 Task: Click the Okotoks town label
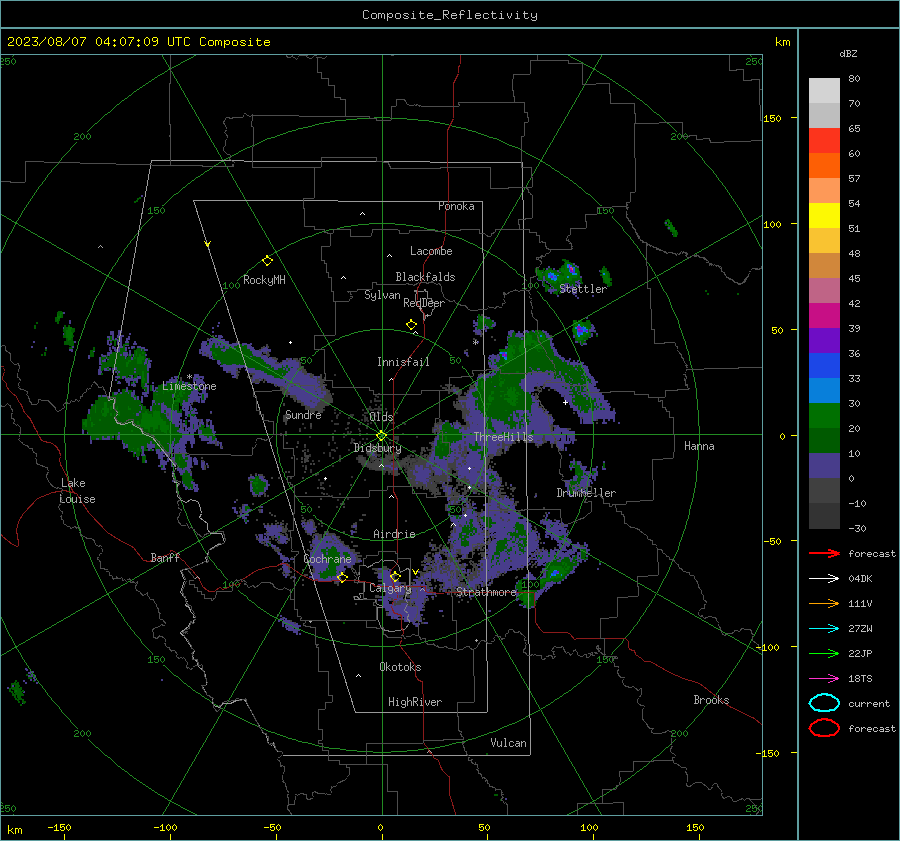pos(400,667)
